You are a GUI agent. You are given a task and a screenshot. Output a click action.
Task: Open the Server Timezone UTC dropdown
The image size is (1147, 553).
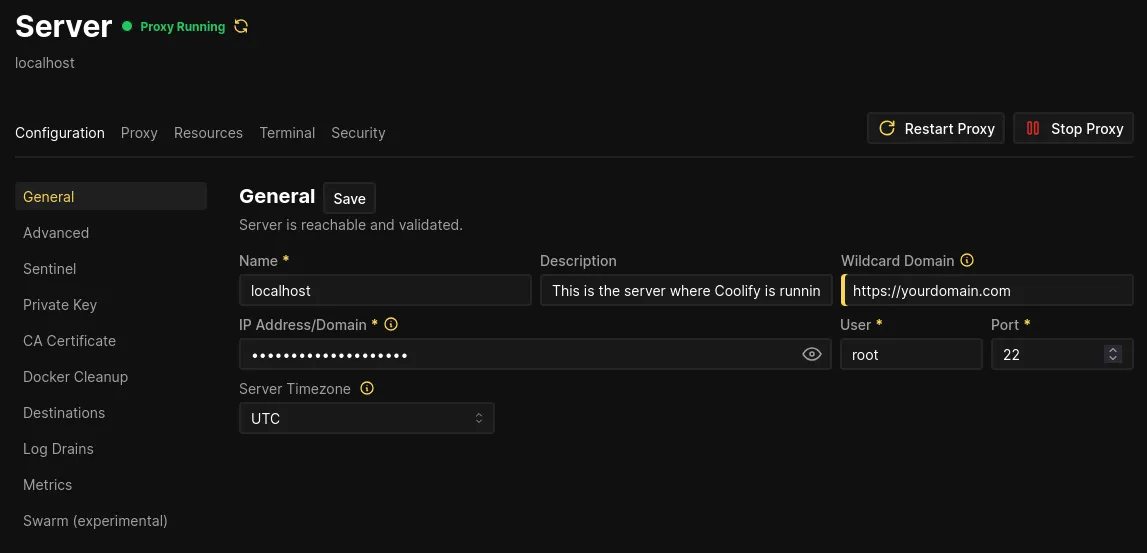point(366,418)
